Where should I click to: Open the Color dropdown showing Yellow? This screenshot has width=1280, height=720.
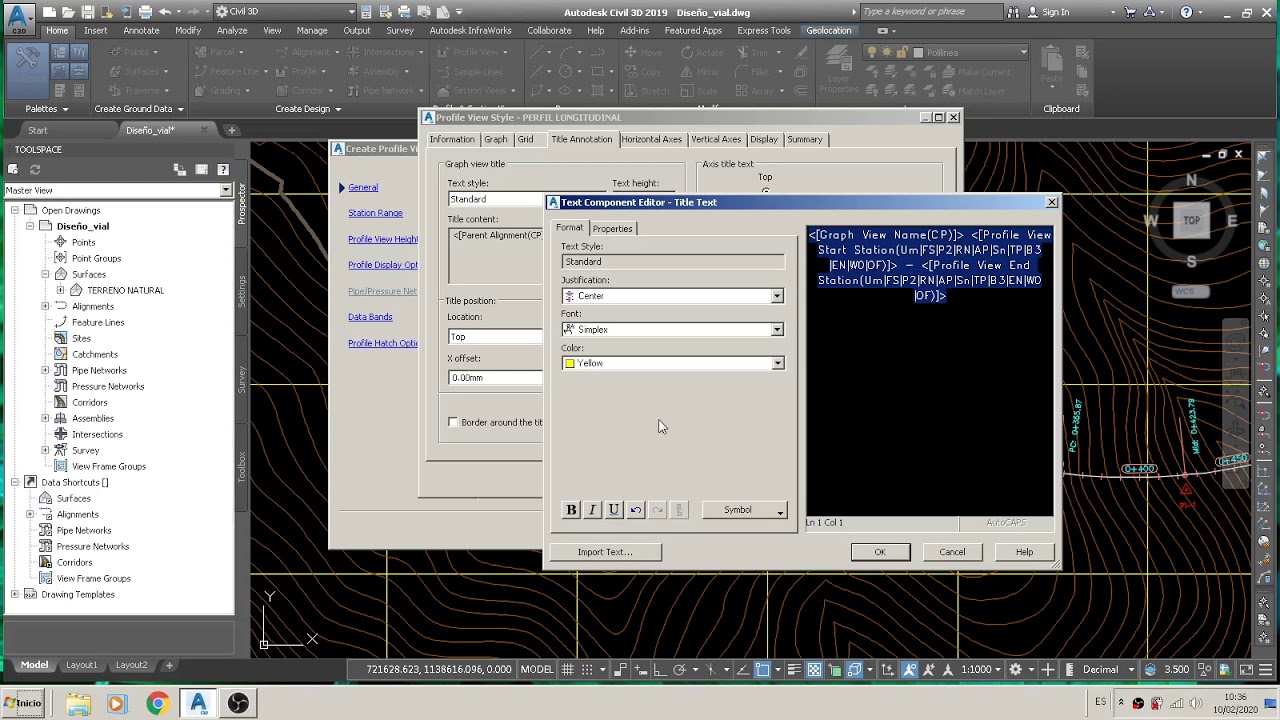pyautogui.click(x=777, y=364)
